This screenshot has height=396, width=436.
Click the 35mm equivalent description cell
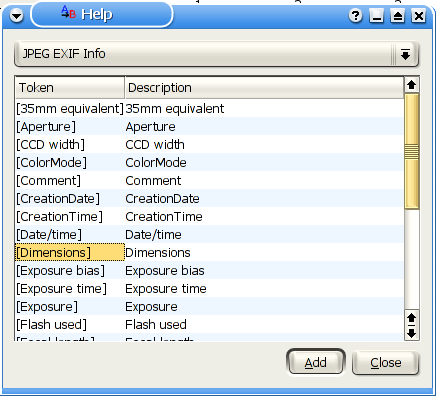tap(264, 109)
